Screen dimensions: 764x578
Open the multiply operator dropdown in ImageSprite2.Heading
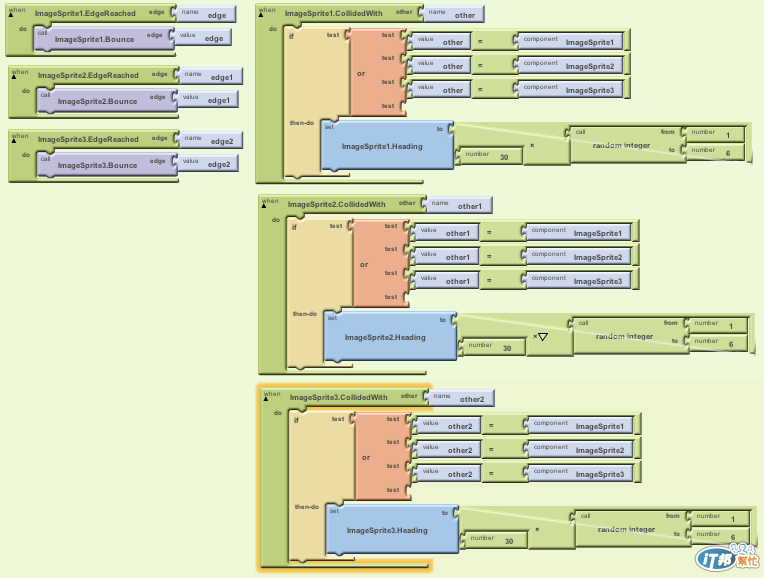point(543,336)
